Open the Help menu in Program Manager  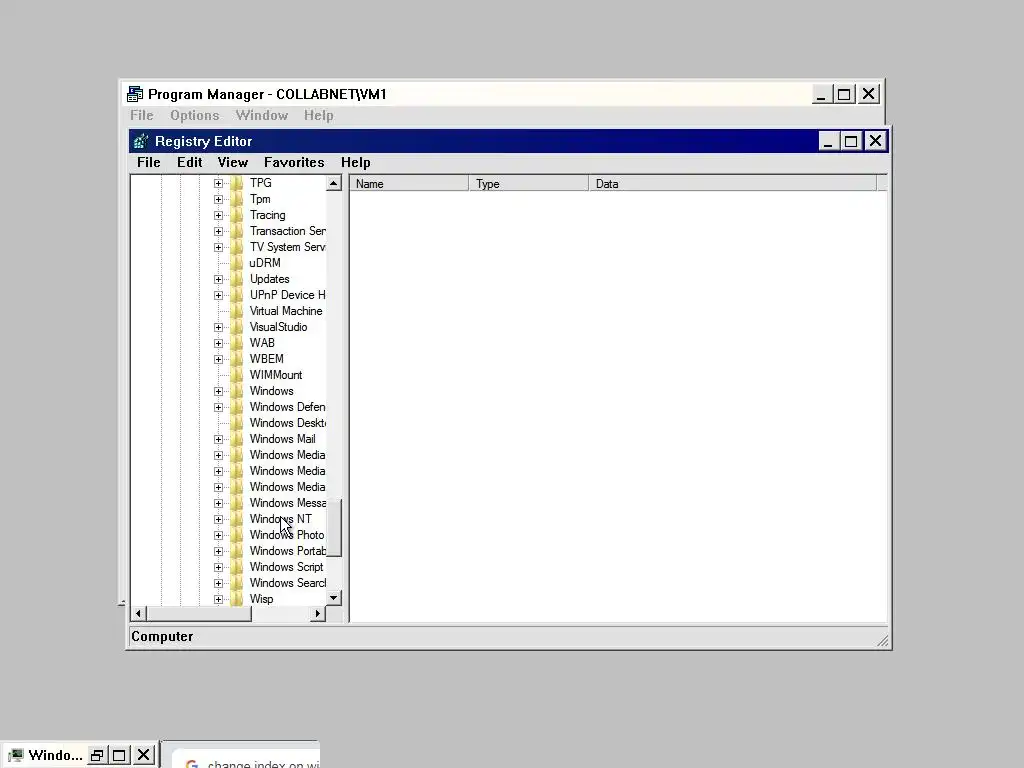[x=319, y=116]
